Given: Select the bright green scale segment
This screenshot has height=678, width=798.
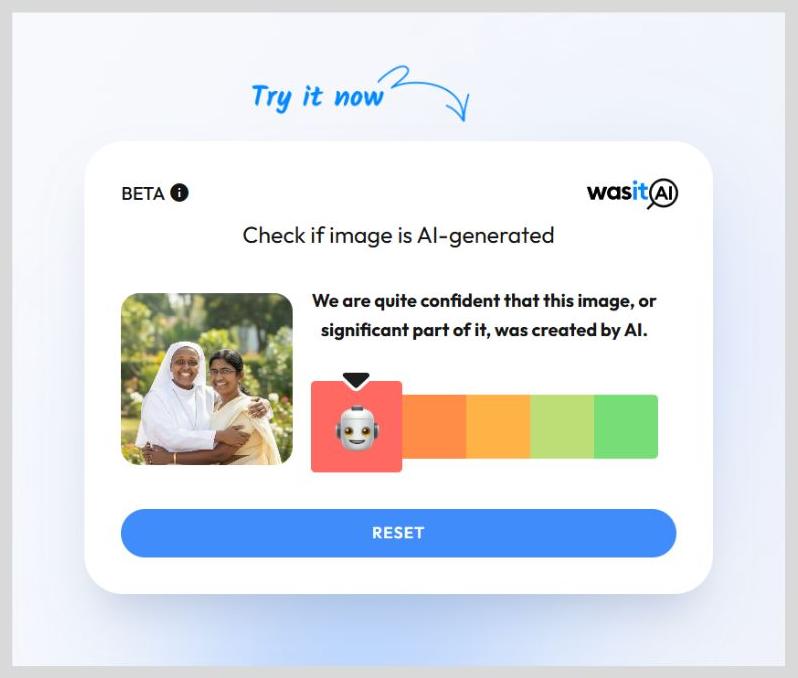Looking at the screenshot, I should pyautogui.click(x=626, y=427).
